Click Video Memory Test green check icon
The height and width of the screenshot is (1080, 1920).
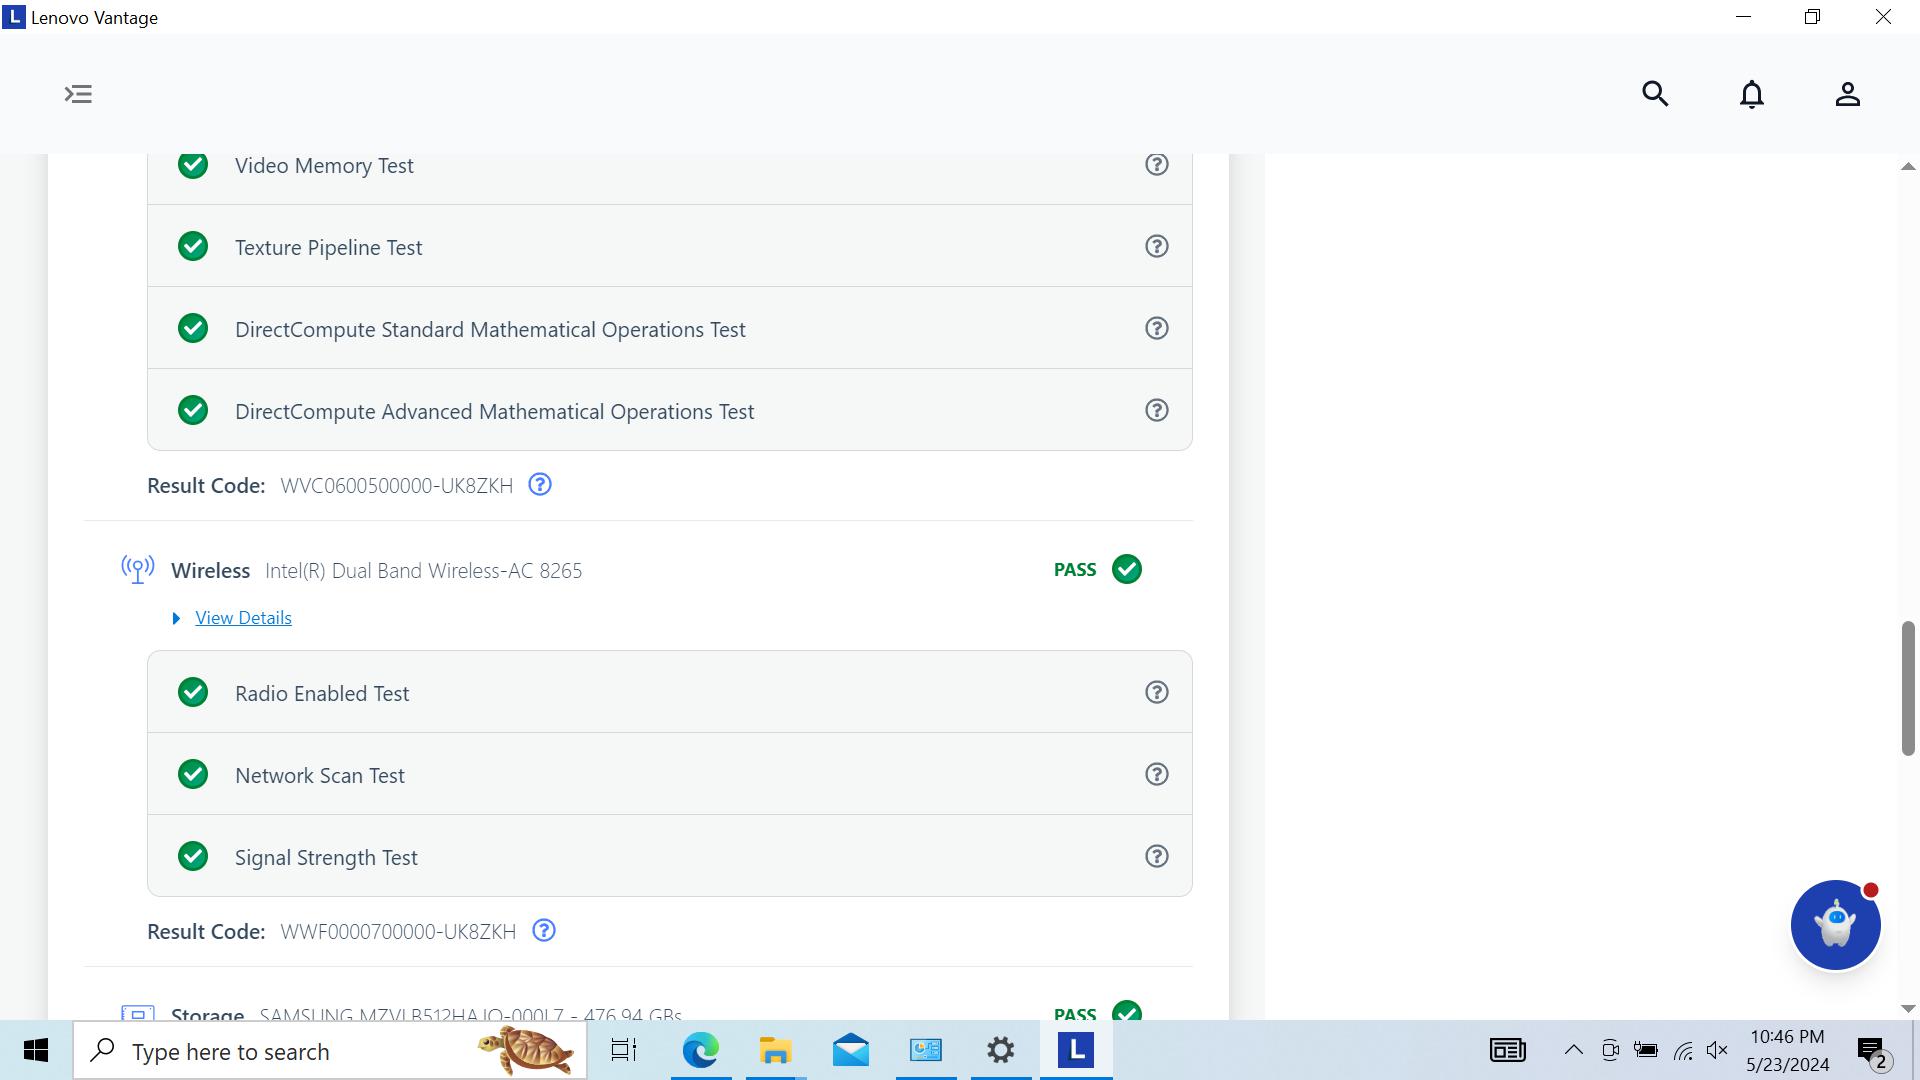point(193,165)
